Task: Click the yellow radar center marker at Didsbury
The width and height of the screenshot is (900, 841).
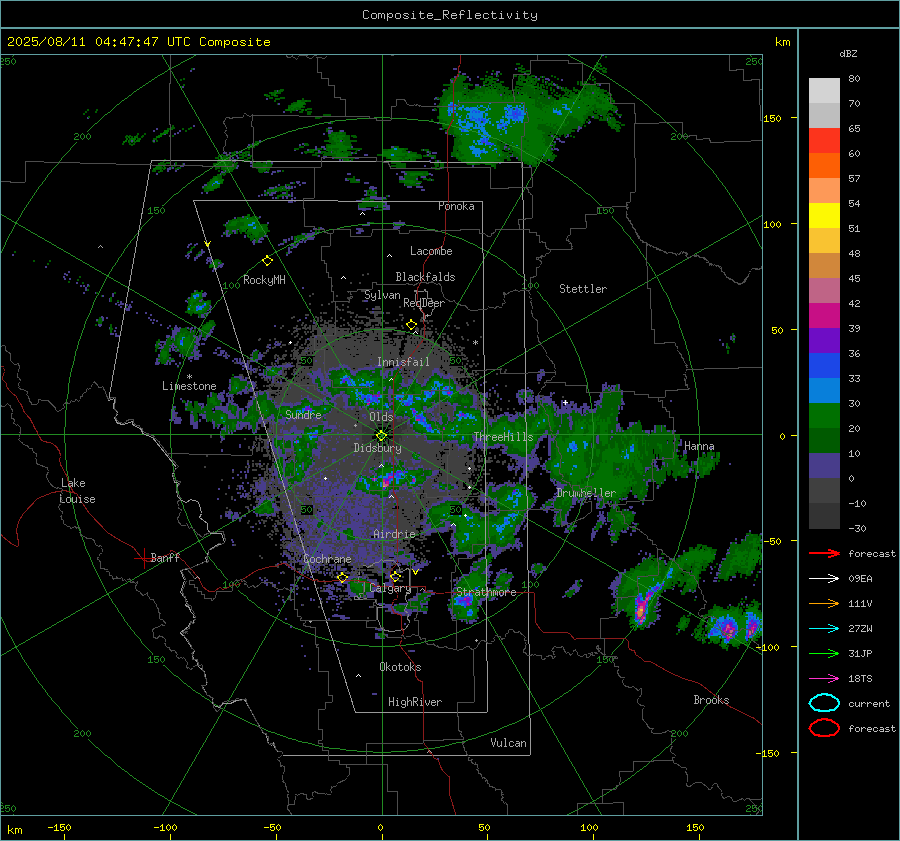Action: point(382,435)
